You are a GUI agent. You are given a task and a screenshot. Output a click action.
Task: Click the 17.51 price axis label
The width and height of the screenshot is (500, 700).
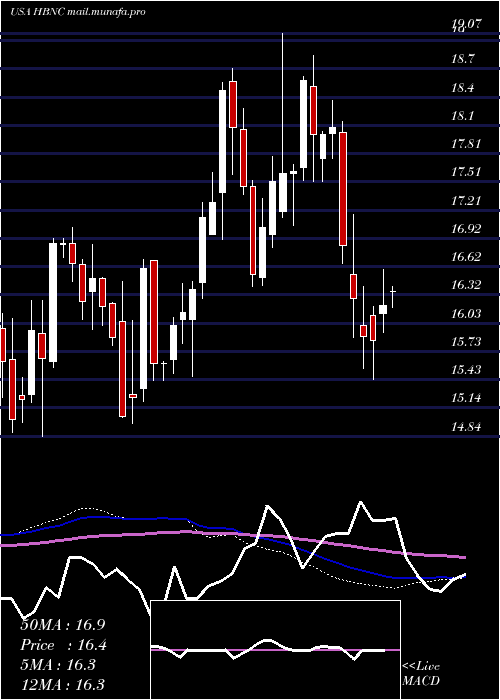[465, 172]
